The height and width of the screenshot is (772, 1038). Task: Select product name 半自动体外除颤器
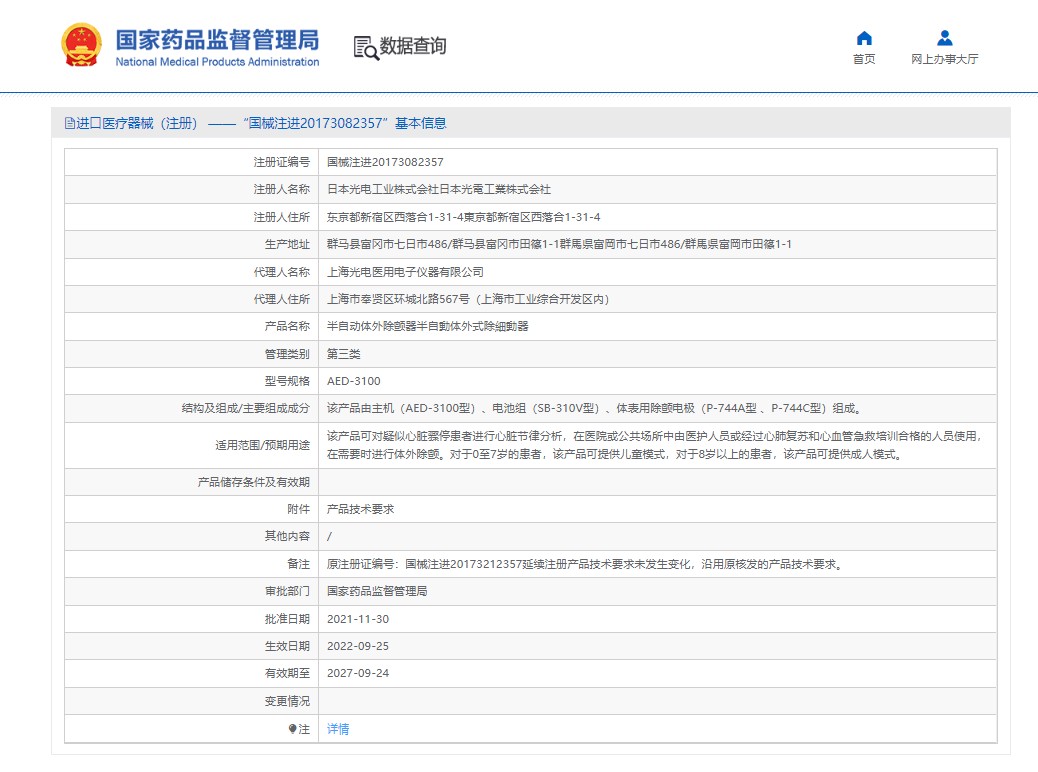[372, 326]
